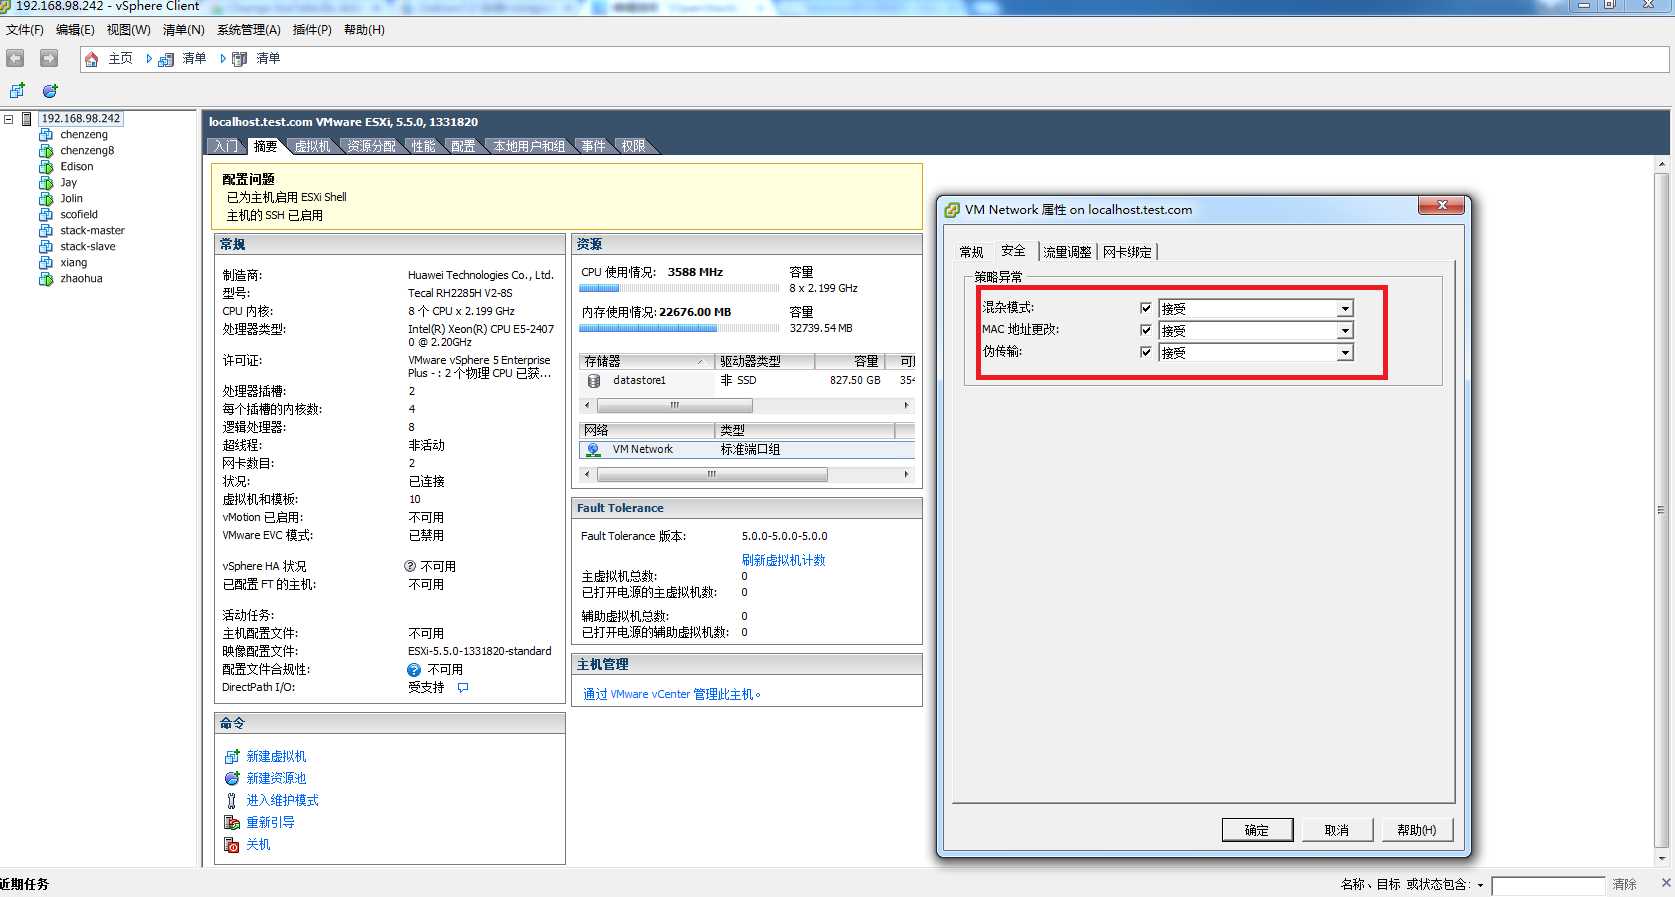The height and width of the screenshot is (897, 1675).
Task: Click the 配置文件合规性 help icon
Action: tap(414, 670)
